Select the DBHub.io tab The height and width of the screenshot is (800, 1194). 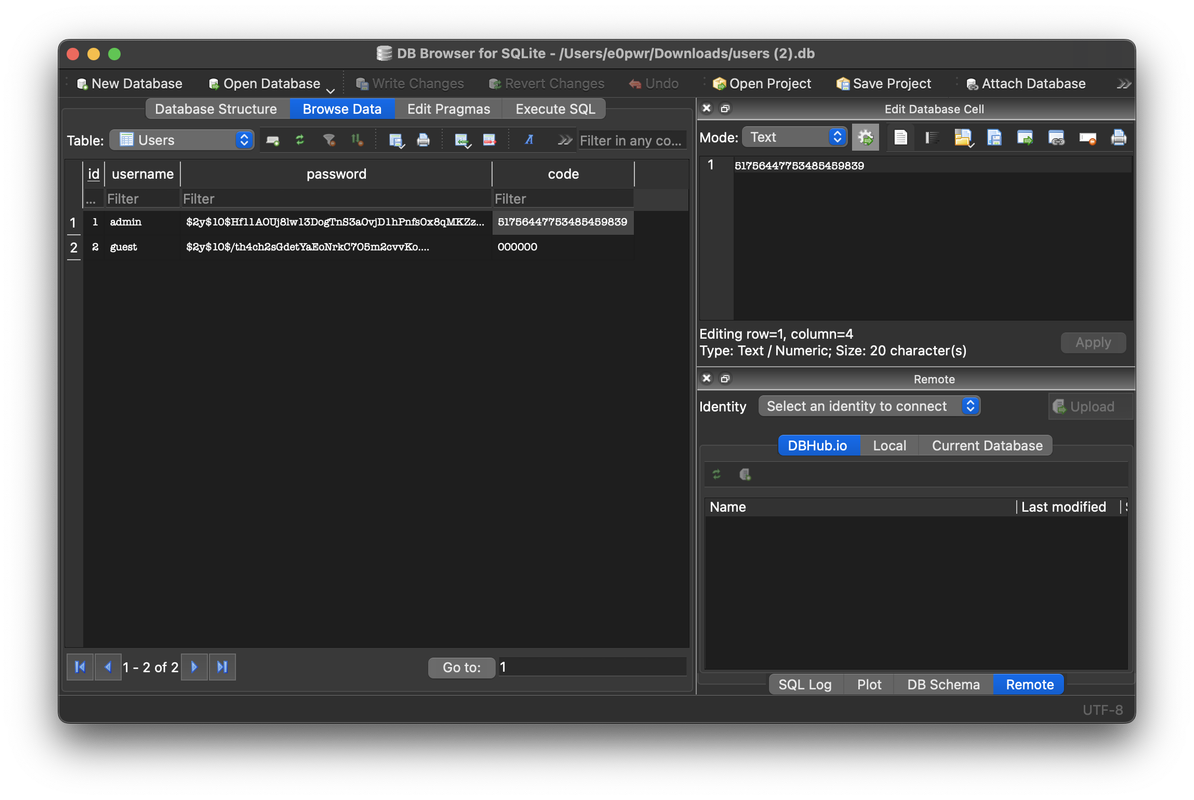818,445
